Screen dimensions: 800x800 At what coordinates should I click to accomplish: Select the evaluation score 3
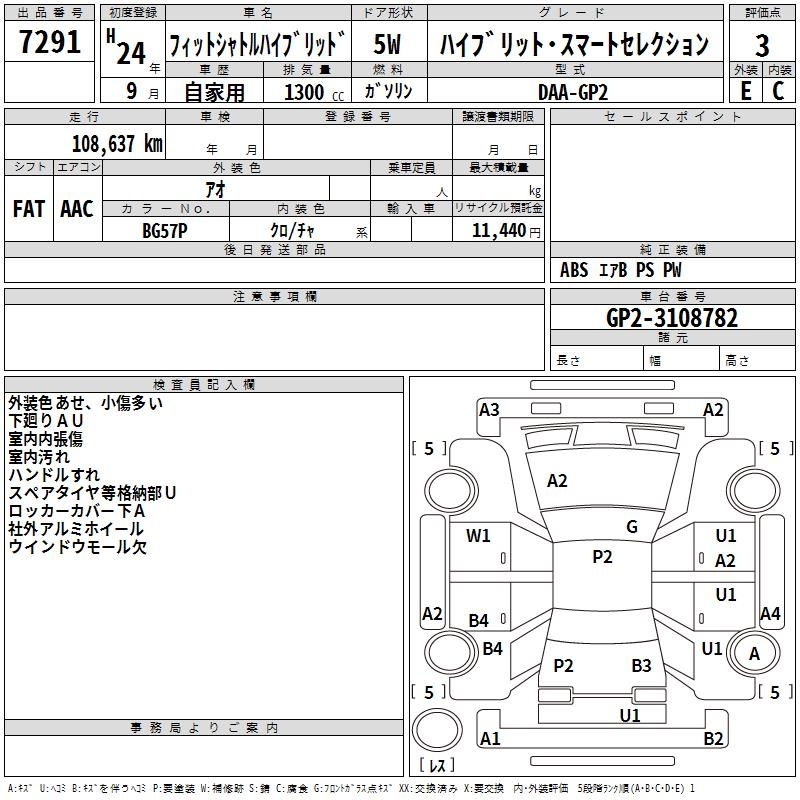[762, 45]
